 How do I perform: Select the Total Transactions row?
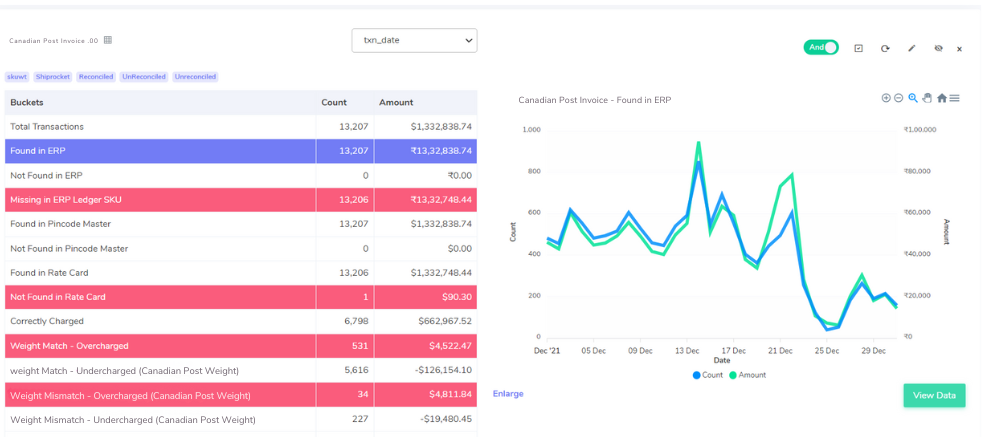(241, 127)
